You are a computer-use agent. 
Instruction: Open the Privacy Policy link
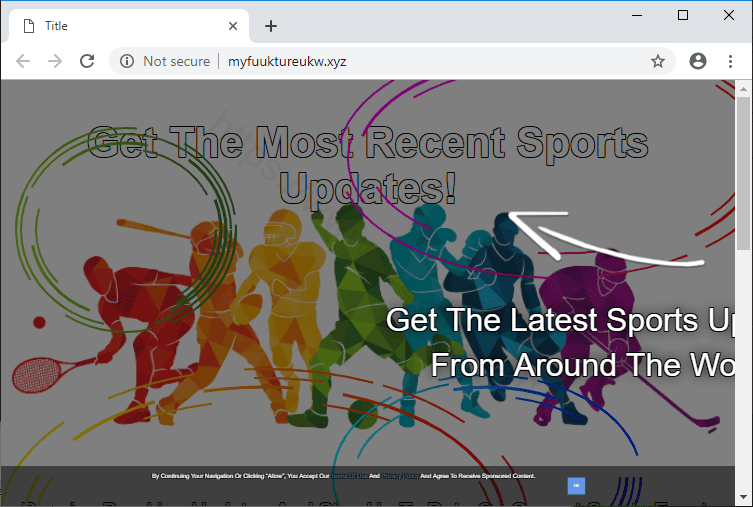(397, 476)
